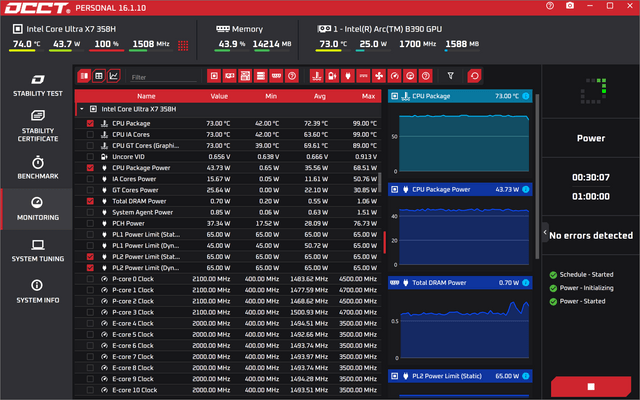
Task: Check the P-core 0 Clock checkbox
Action: [90, 279]
